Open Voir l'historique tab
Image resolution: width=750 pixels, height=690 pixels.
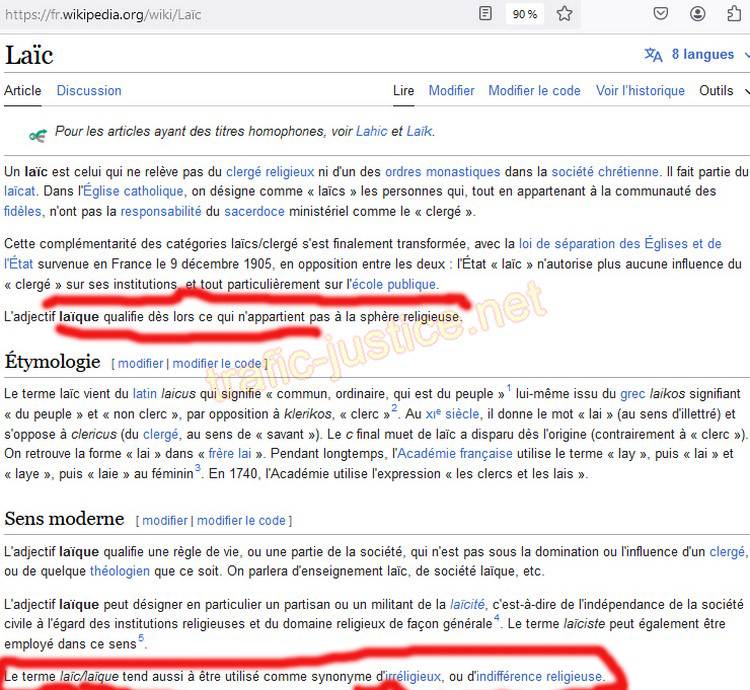click(x=640, y=90)
